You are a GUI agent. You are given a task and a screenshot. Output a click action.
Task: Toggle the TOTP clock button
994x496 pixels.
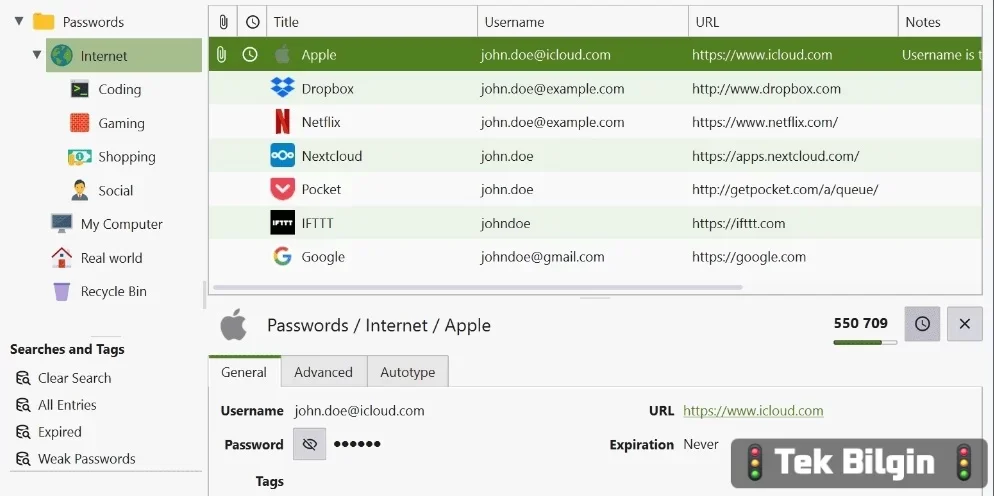click(922, 324)
